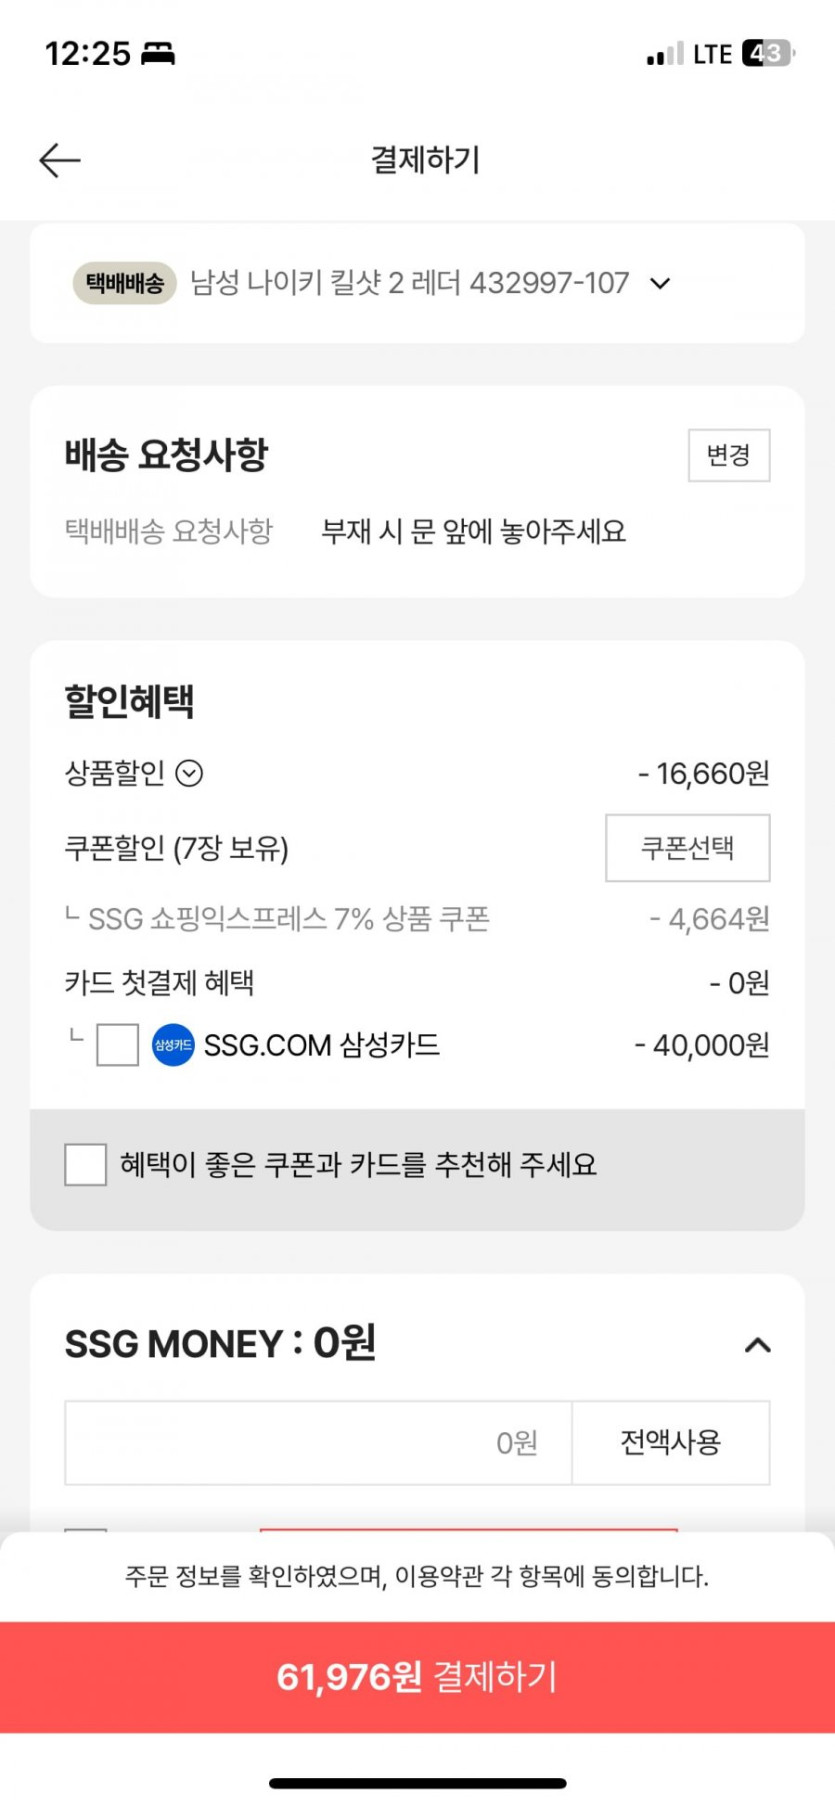Check the SSG.COM 삼성카드 checkbox

117,1045
